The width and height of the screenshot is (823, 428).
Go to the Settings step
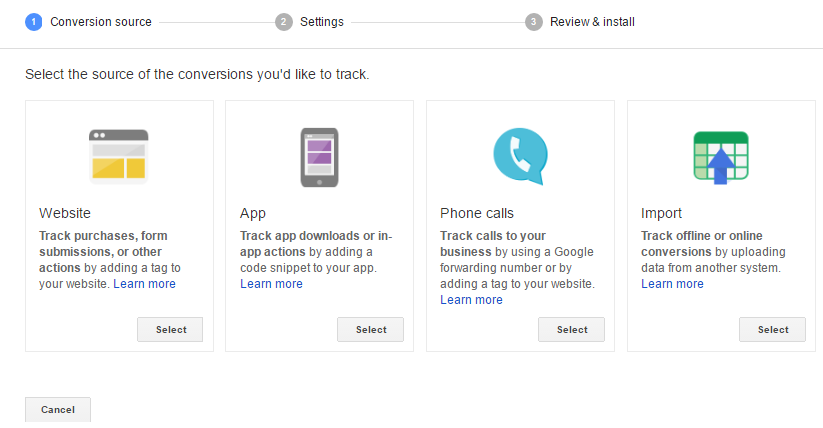pyautogui.click(x=322, y=22)
